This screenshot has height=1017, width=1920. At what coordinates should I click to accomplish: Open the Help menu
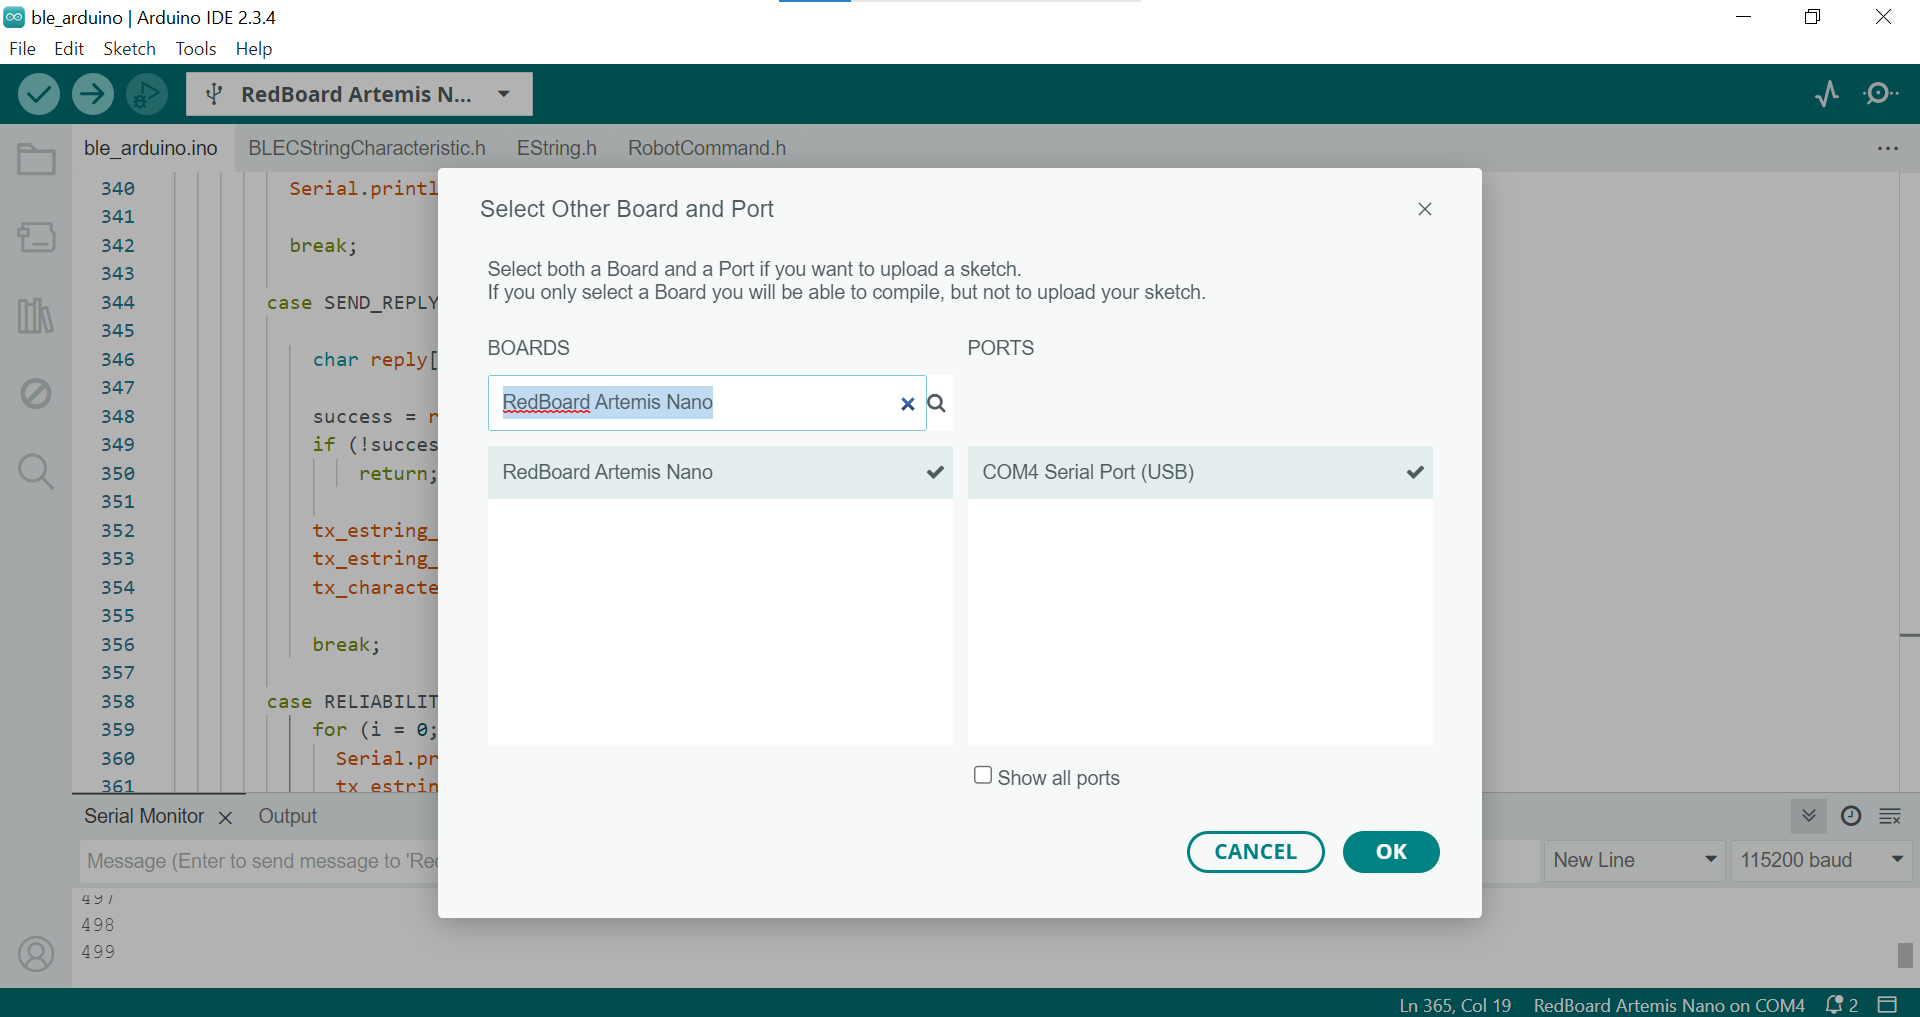[x=254, y=49]
